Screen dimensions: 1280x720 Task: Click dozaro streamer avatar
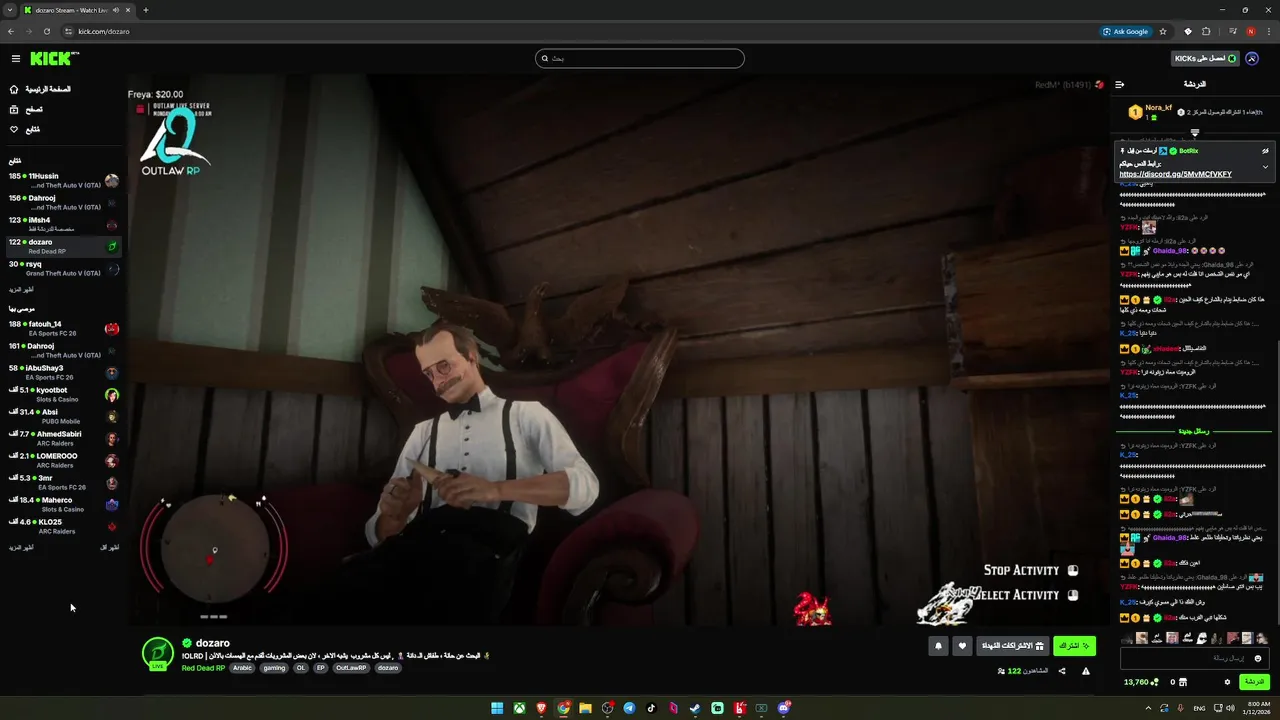coord(158,653)
